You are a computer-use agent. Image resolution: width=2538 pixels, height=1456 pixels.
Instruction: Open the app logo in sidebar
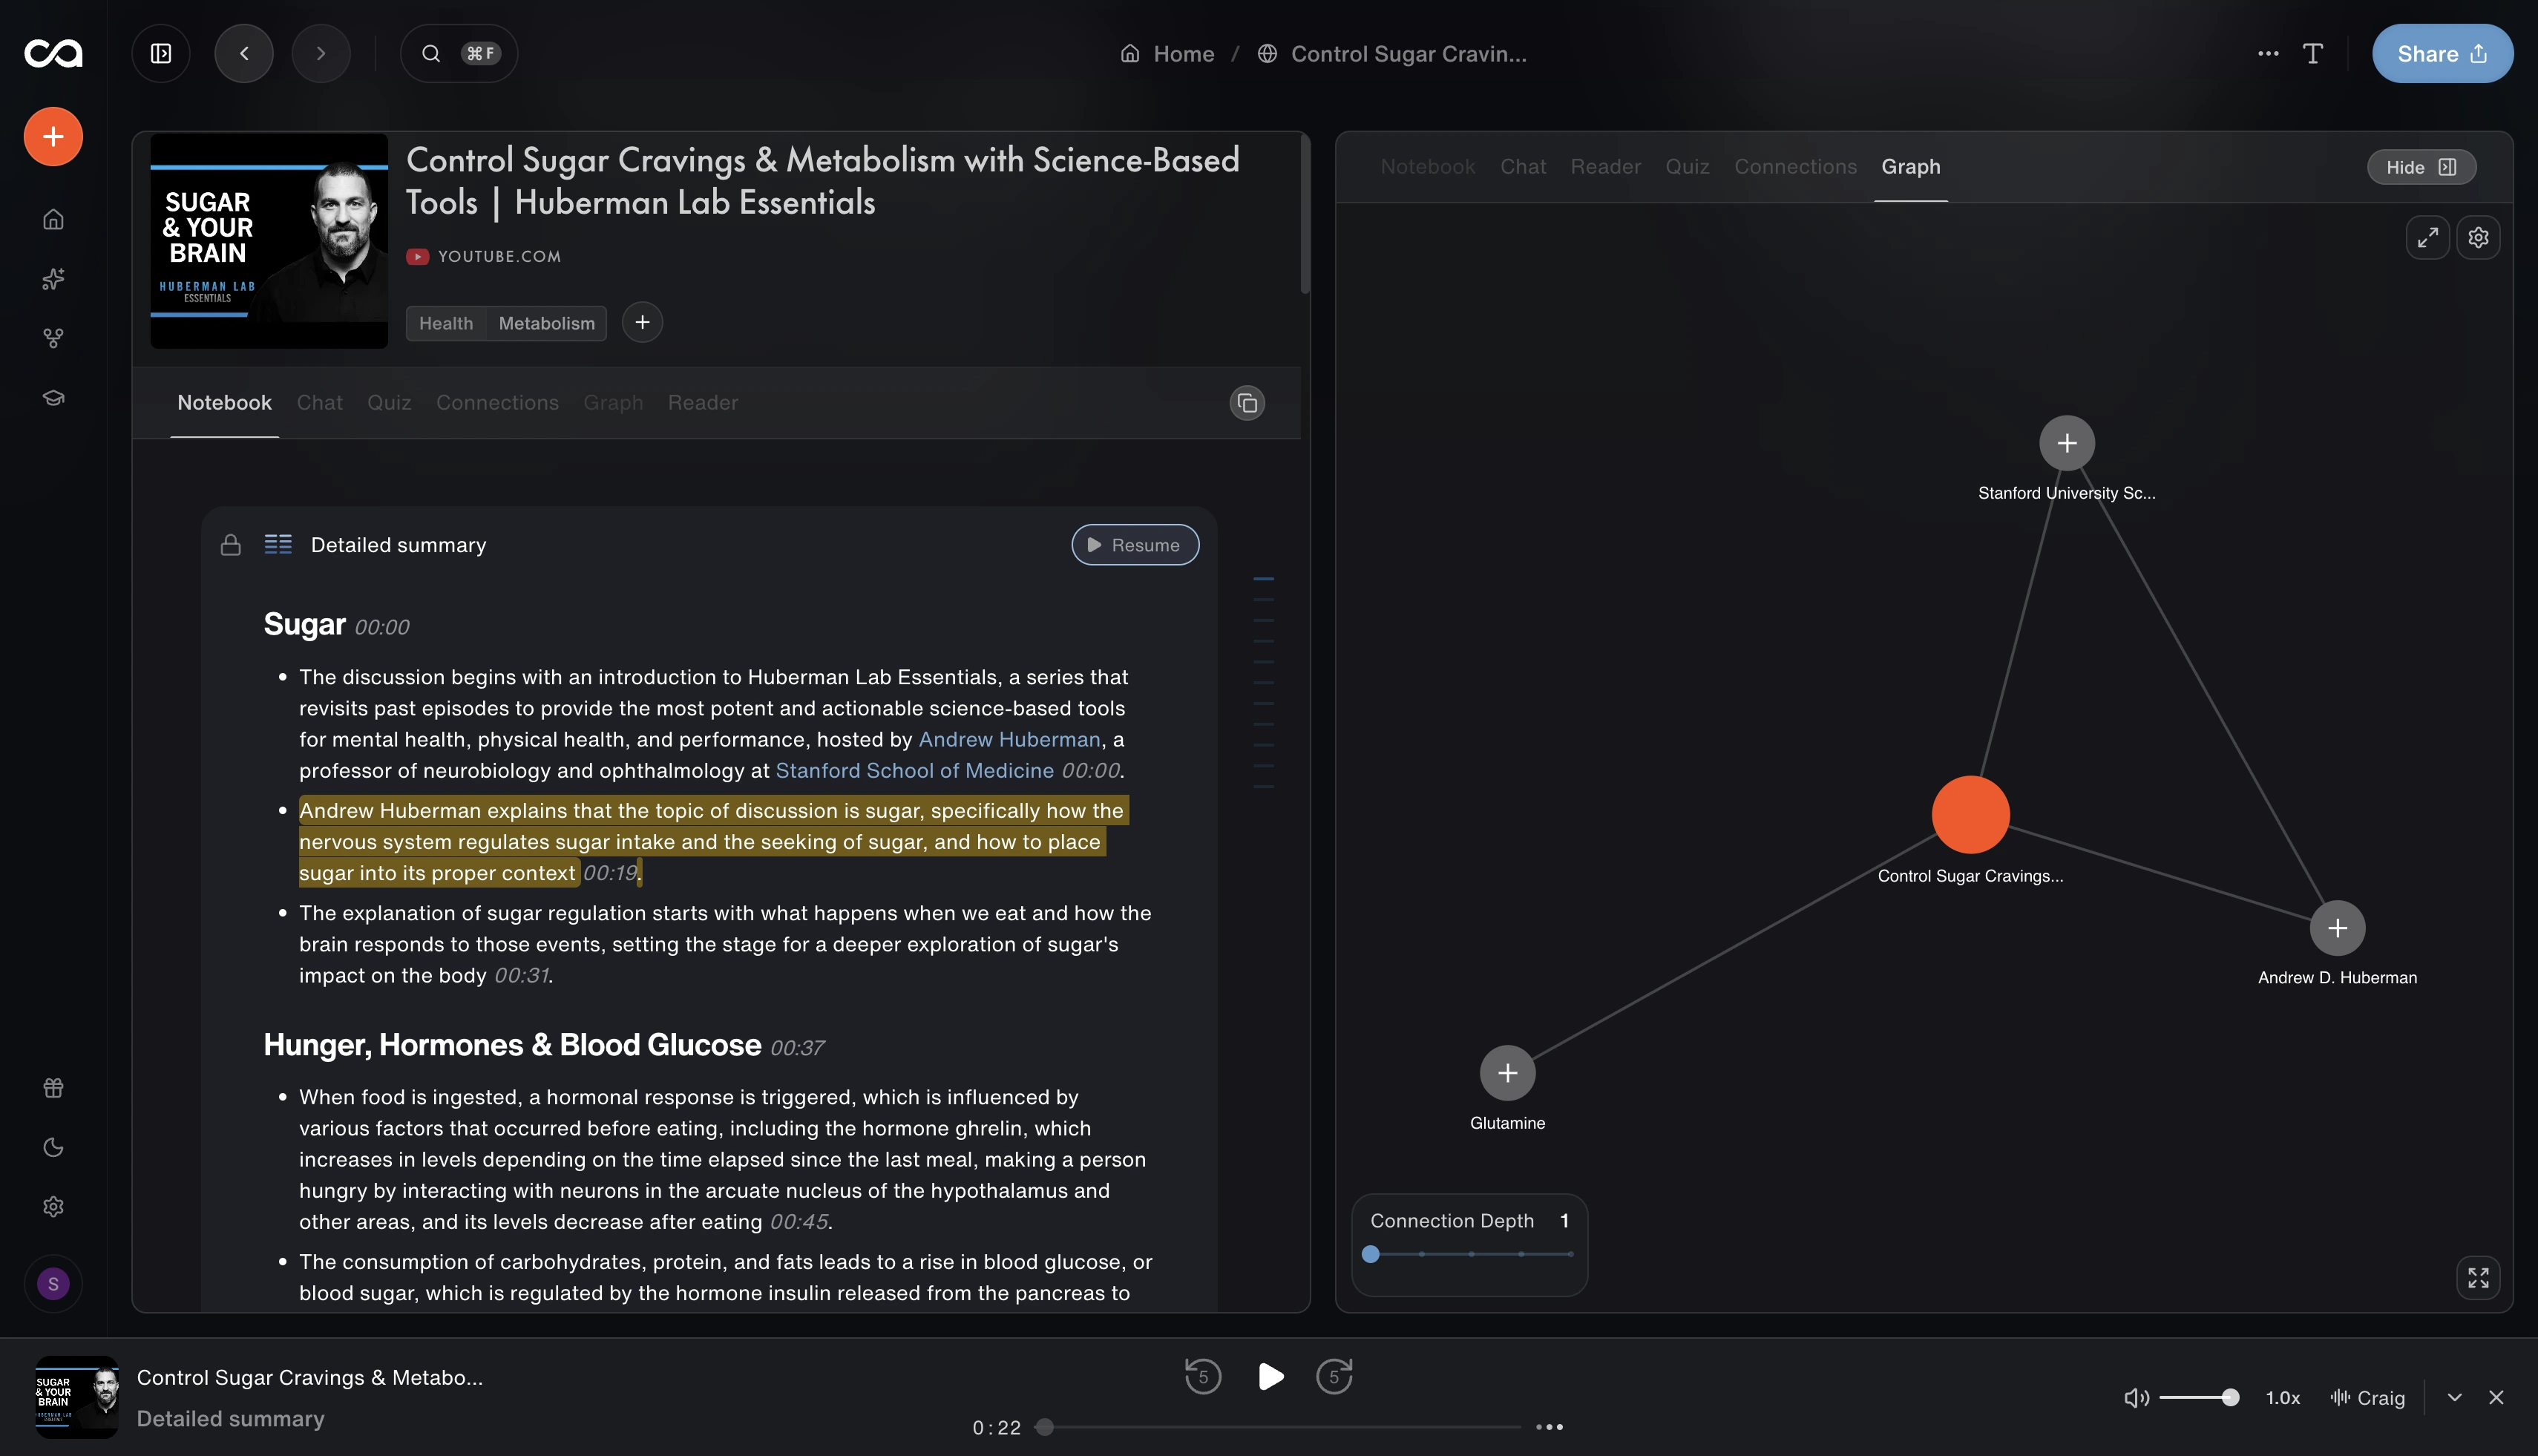53,53
